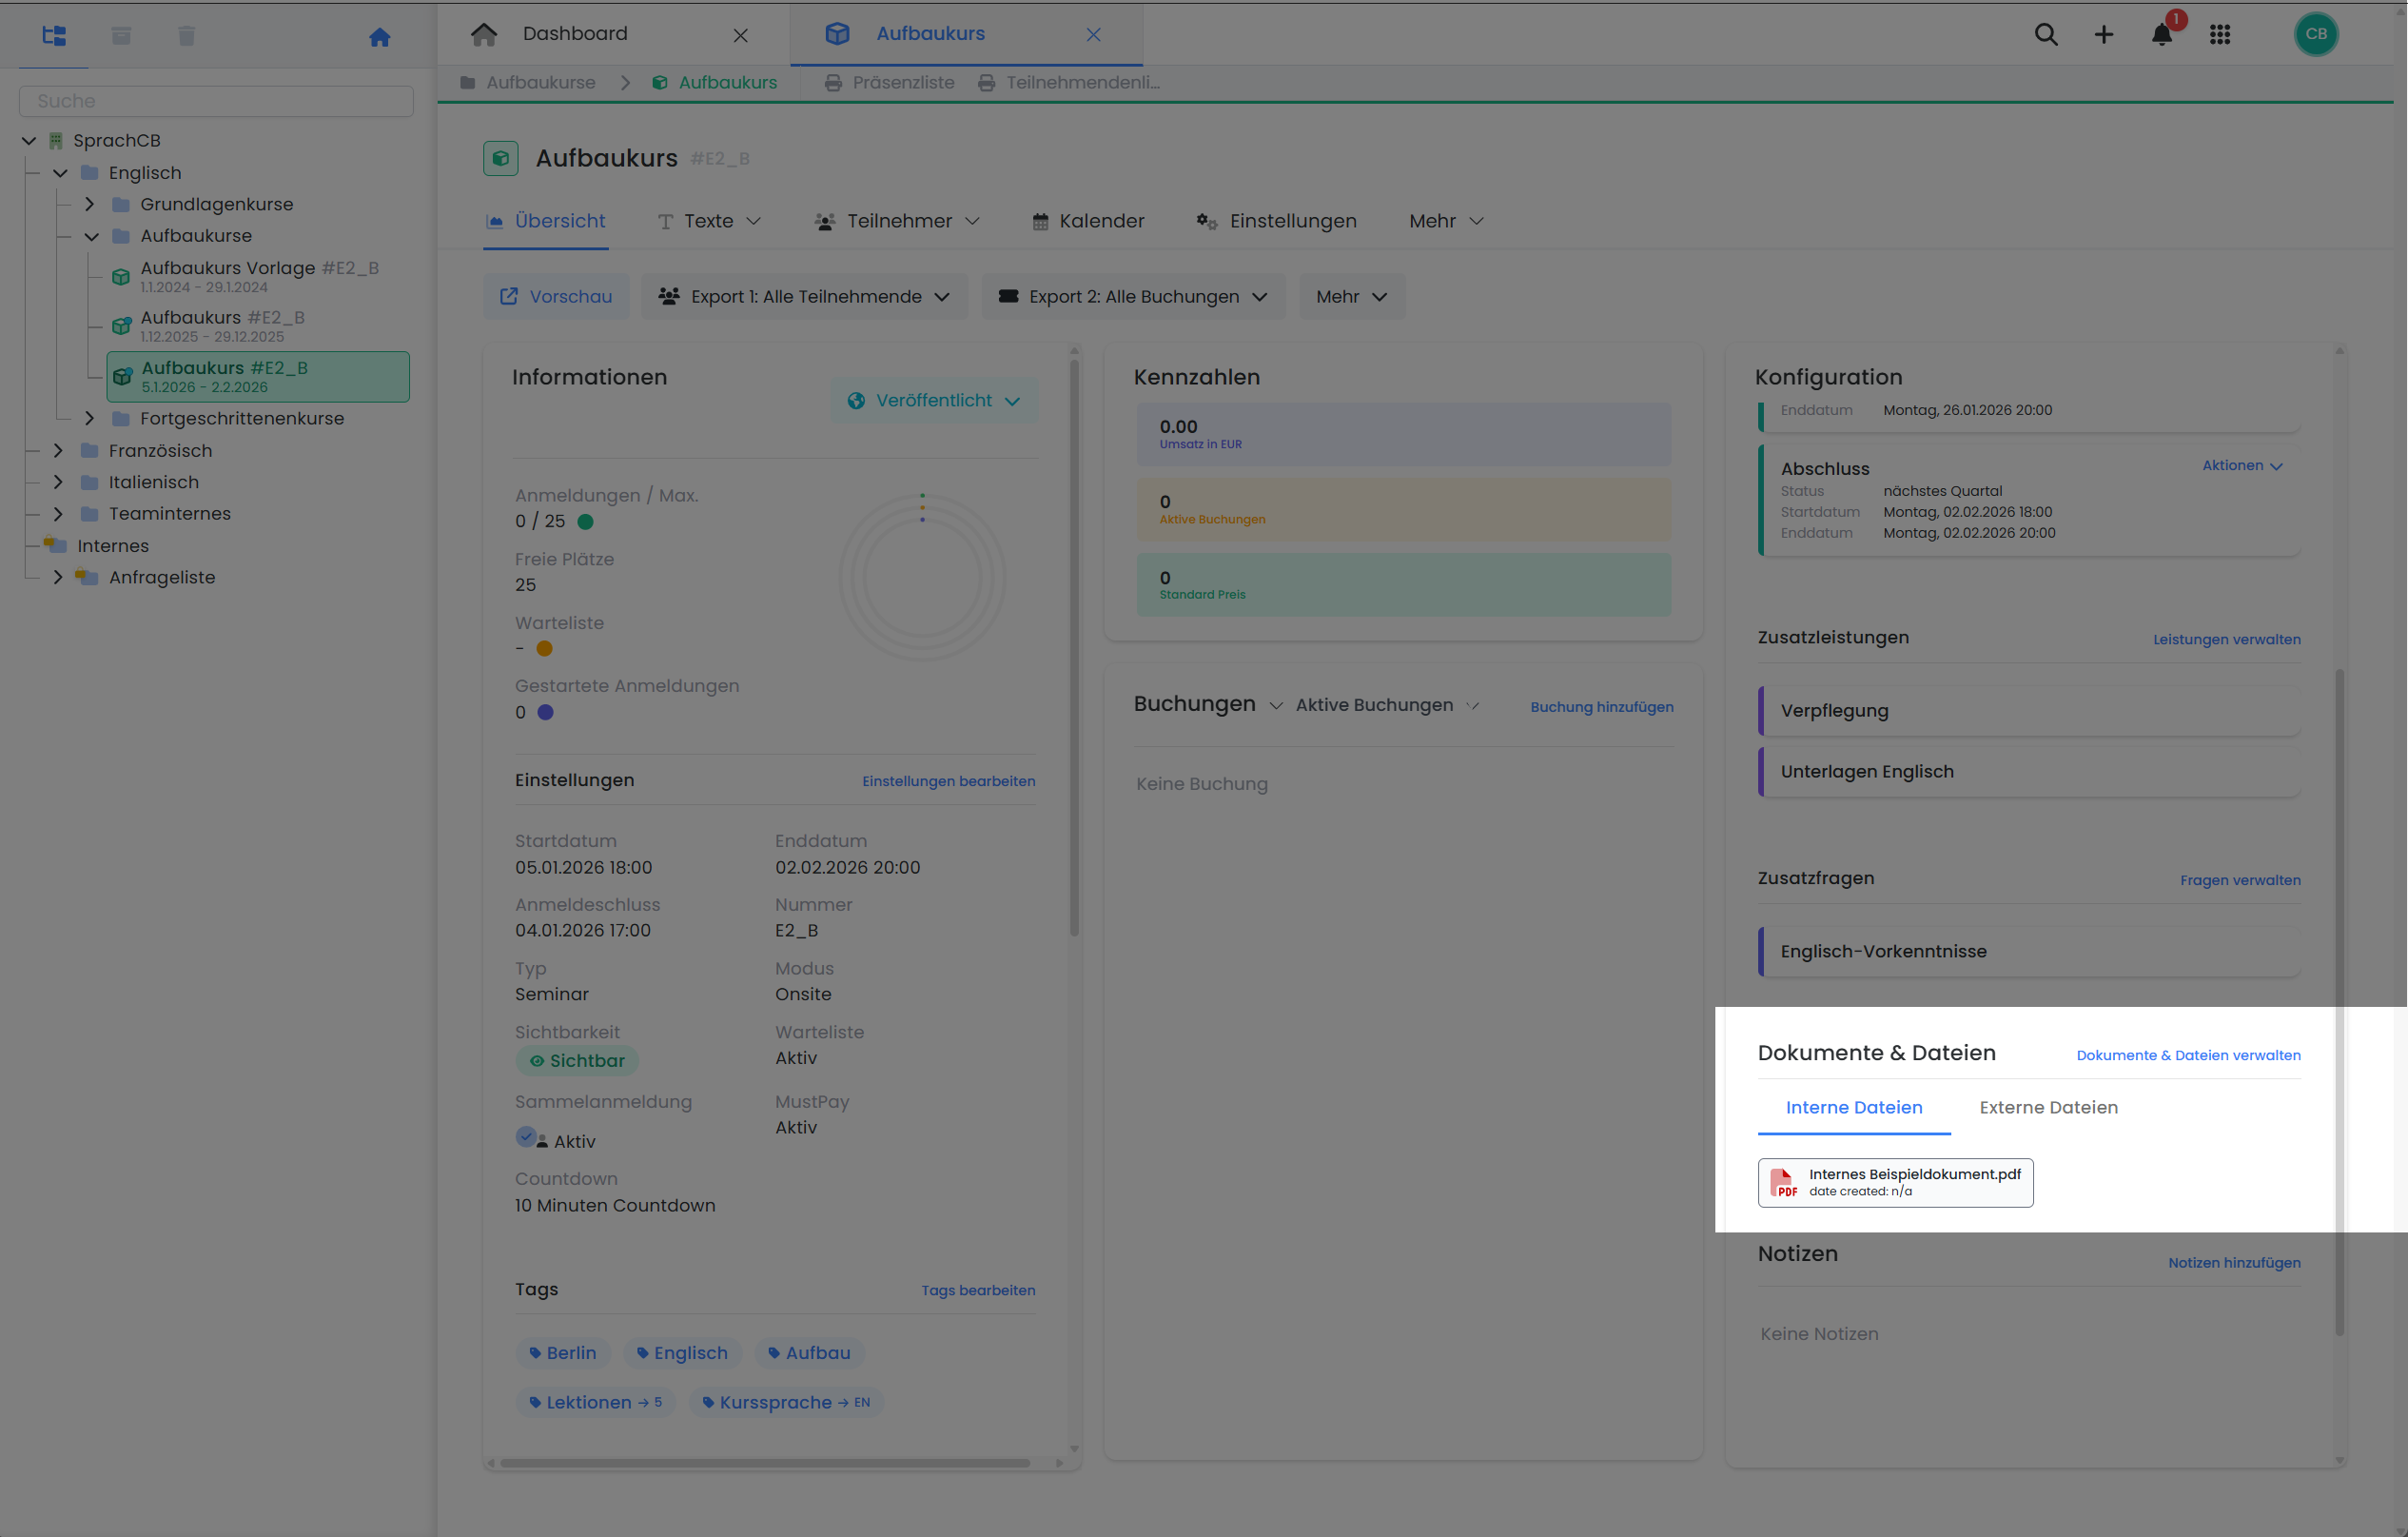2408x1537 pixels.
Task: Expand the Grundlagenkurse folder
Action: (89, 204)
